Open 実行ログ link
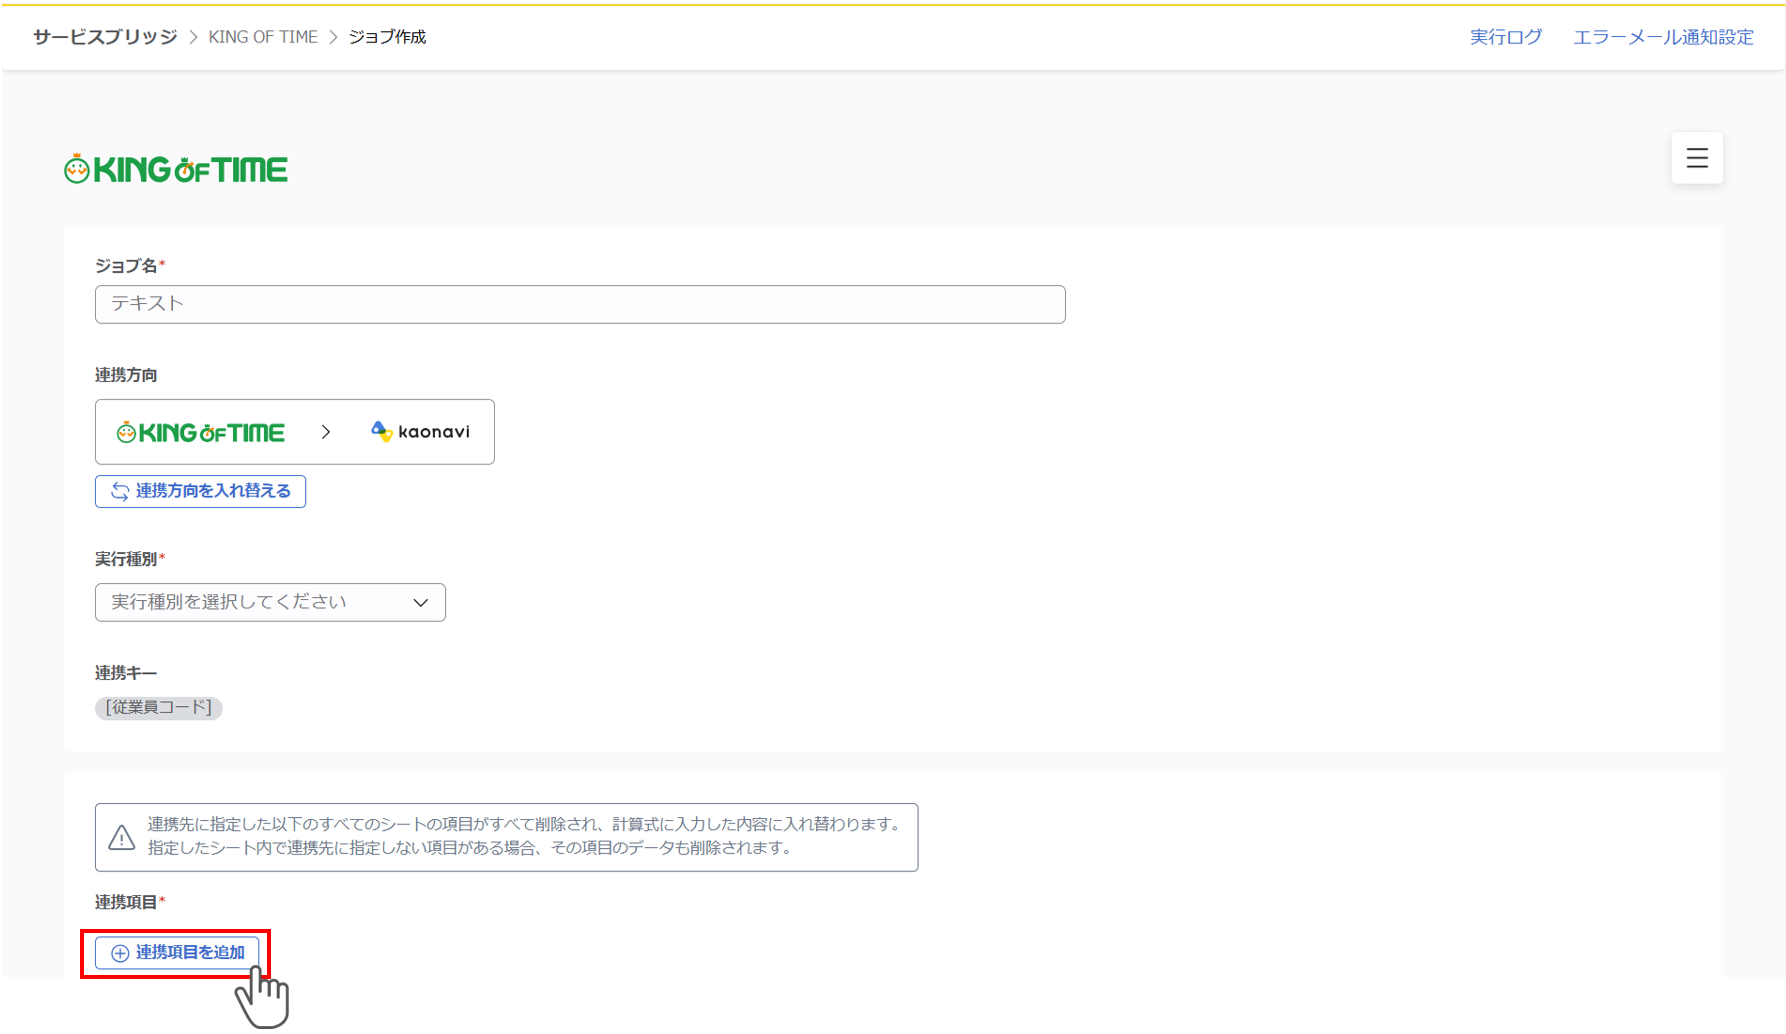The height and width of the screenshot is (1034, 1786). click(1505, 37)
